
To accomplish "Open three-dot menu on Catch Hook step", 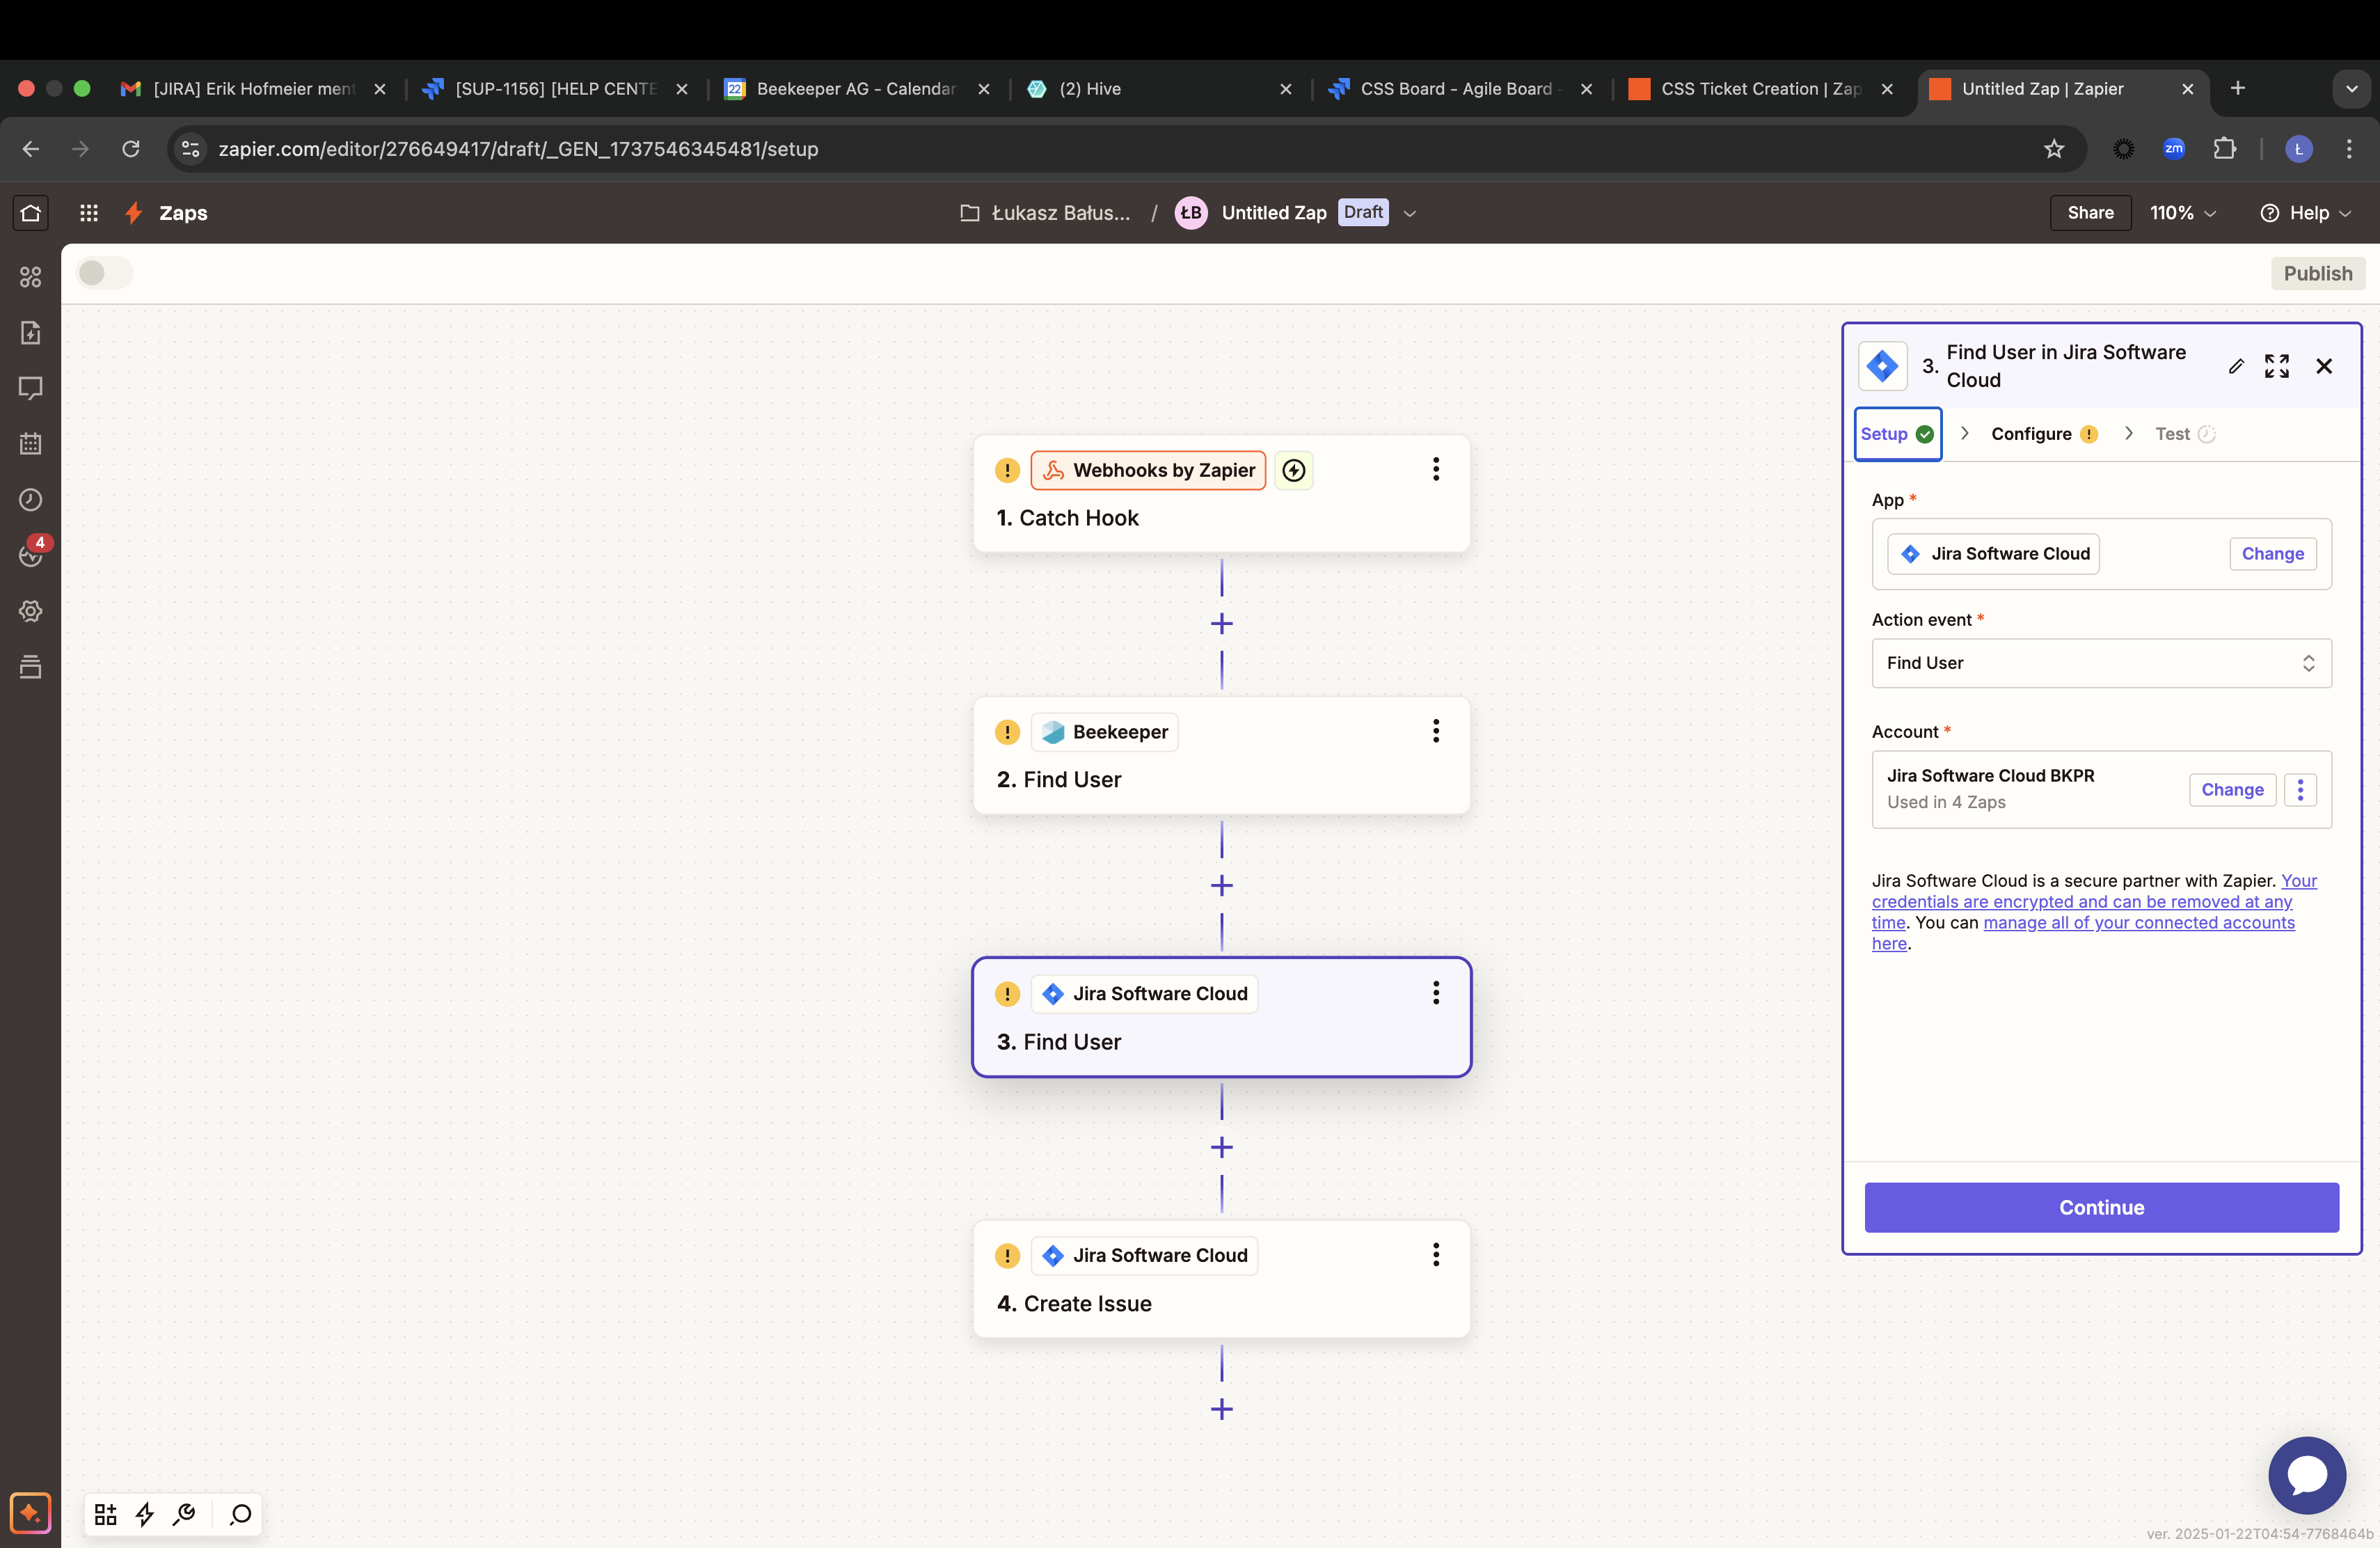I will point(1436,469).
